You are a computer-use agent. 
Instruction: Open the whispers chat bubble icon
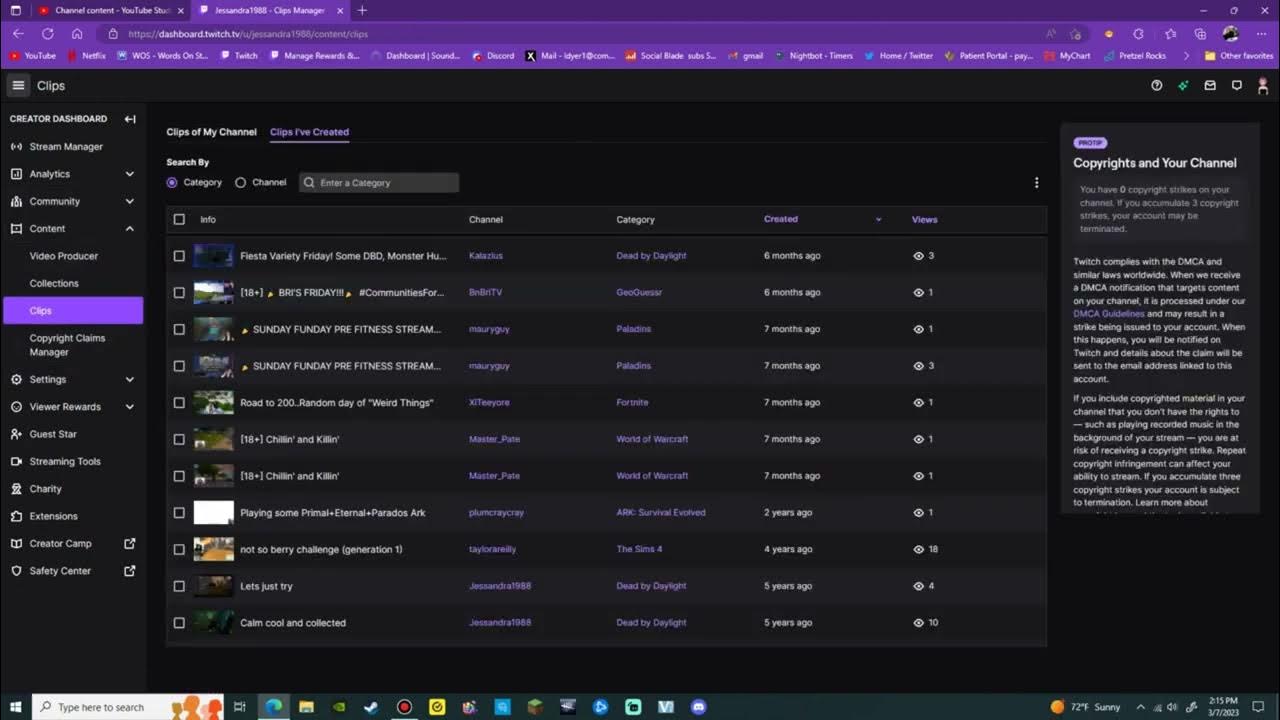1237,86
